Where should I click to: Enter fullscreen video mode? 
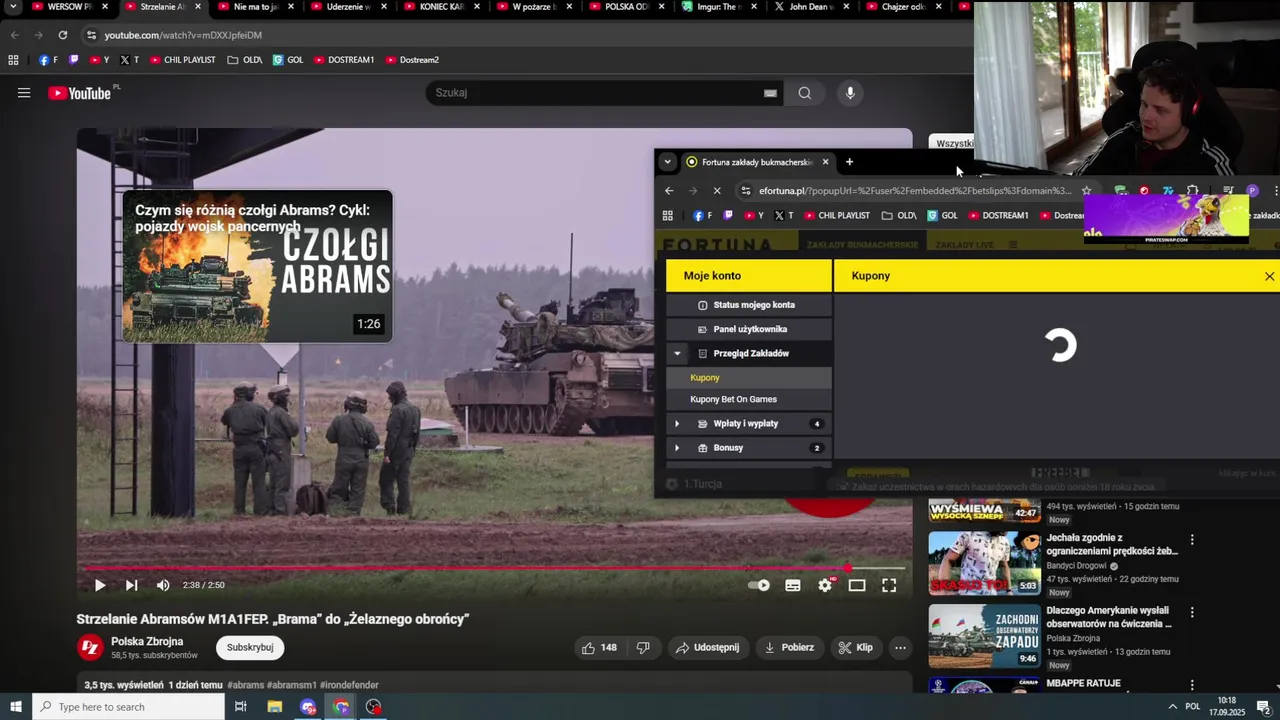coord(889,585)
